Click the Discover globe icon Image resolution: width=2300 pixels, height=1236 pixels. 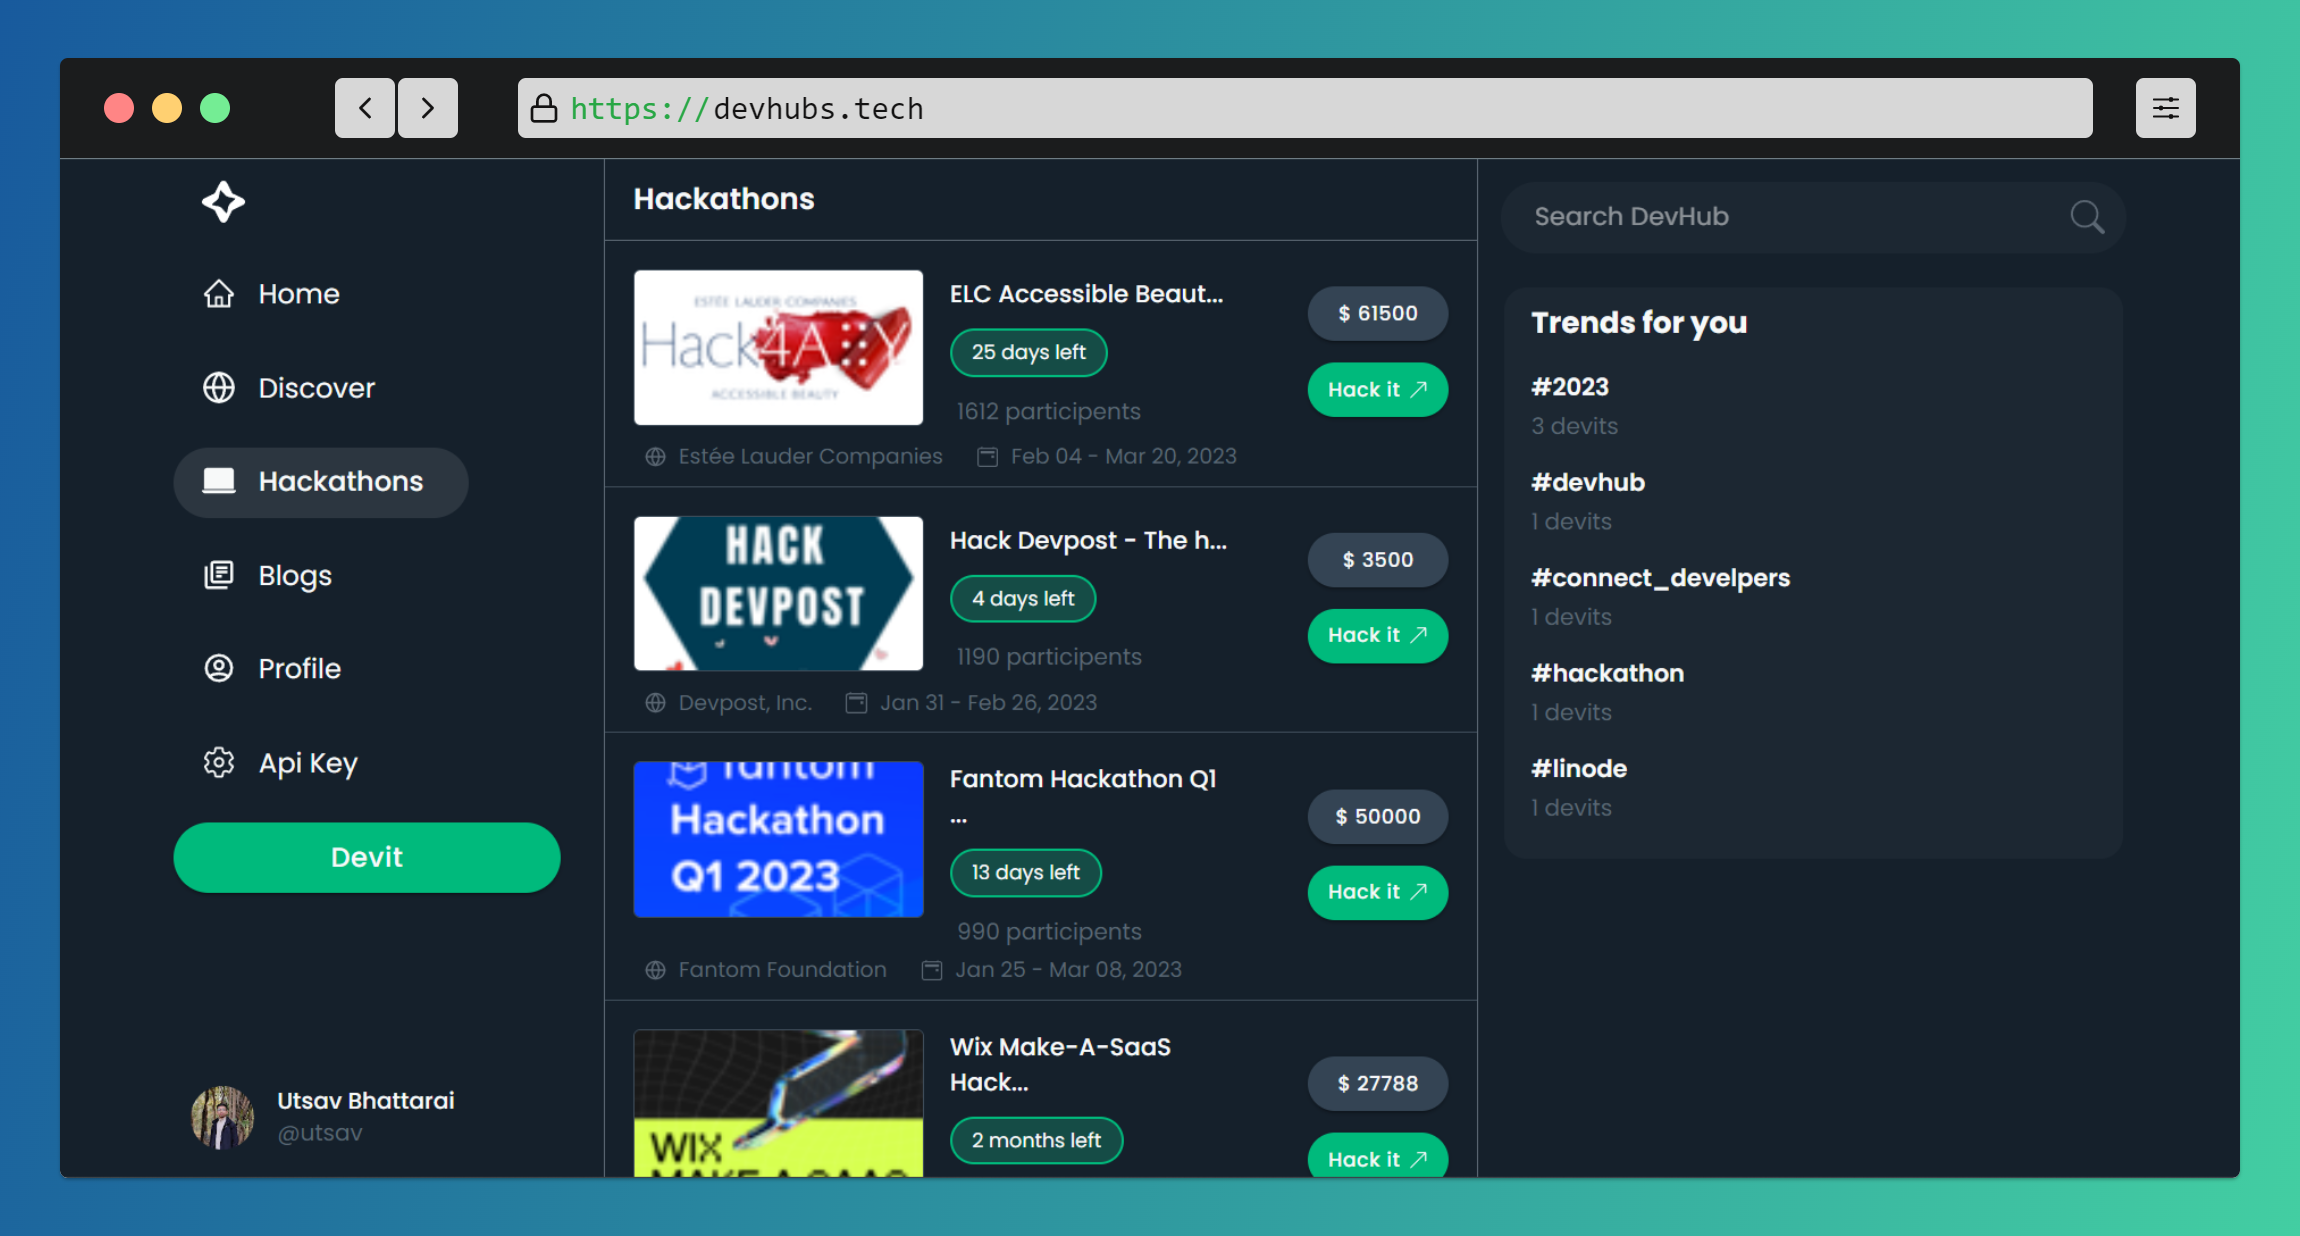tap(219, 388)
